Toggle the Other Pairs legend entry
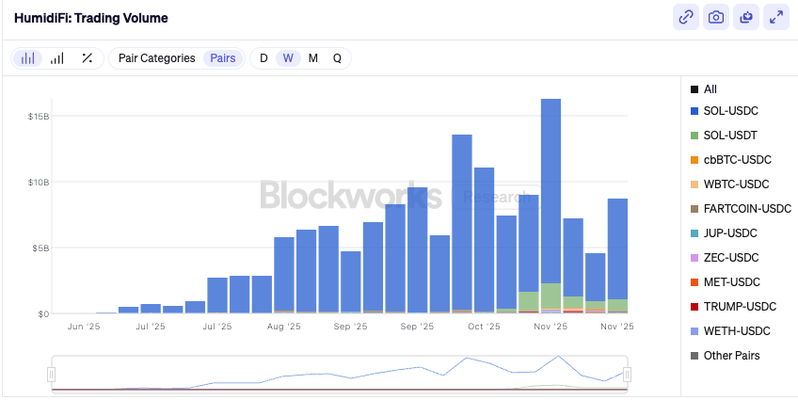Screen dimensions: 798x400 731,355
